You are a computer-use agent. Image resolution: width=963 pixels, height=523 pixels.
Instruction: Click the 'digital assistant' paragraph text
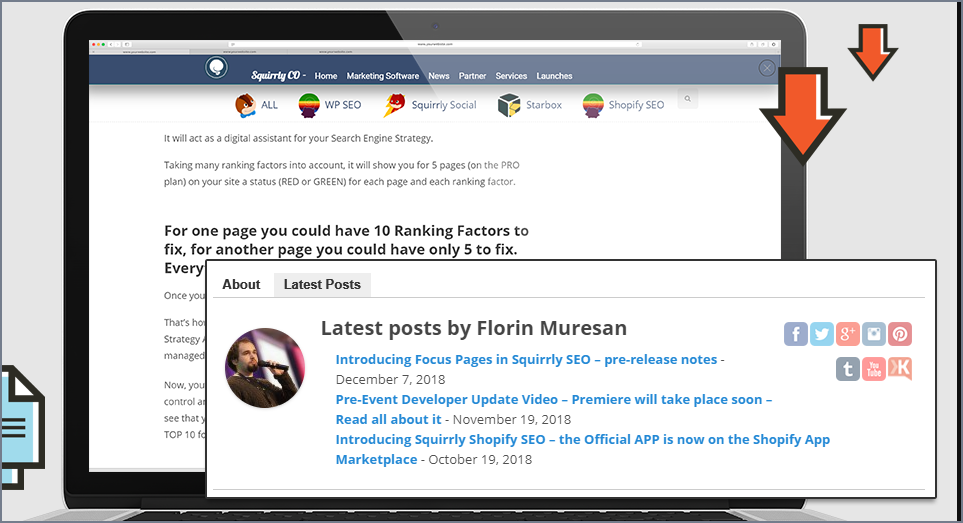(x=298, y=139)
